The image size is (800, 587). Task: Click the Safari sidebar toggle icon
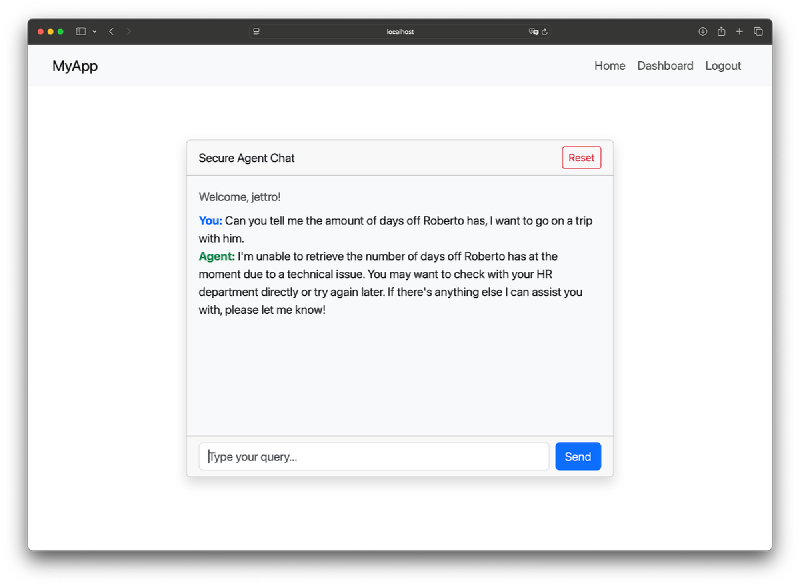(81, 32)
